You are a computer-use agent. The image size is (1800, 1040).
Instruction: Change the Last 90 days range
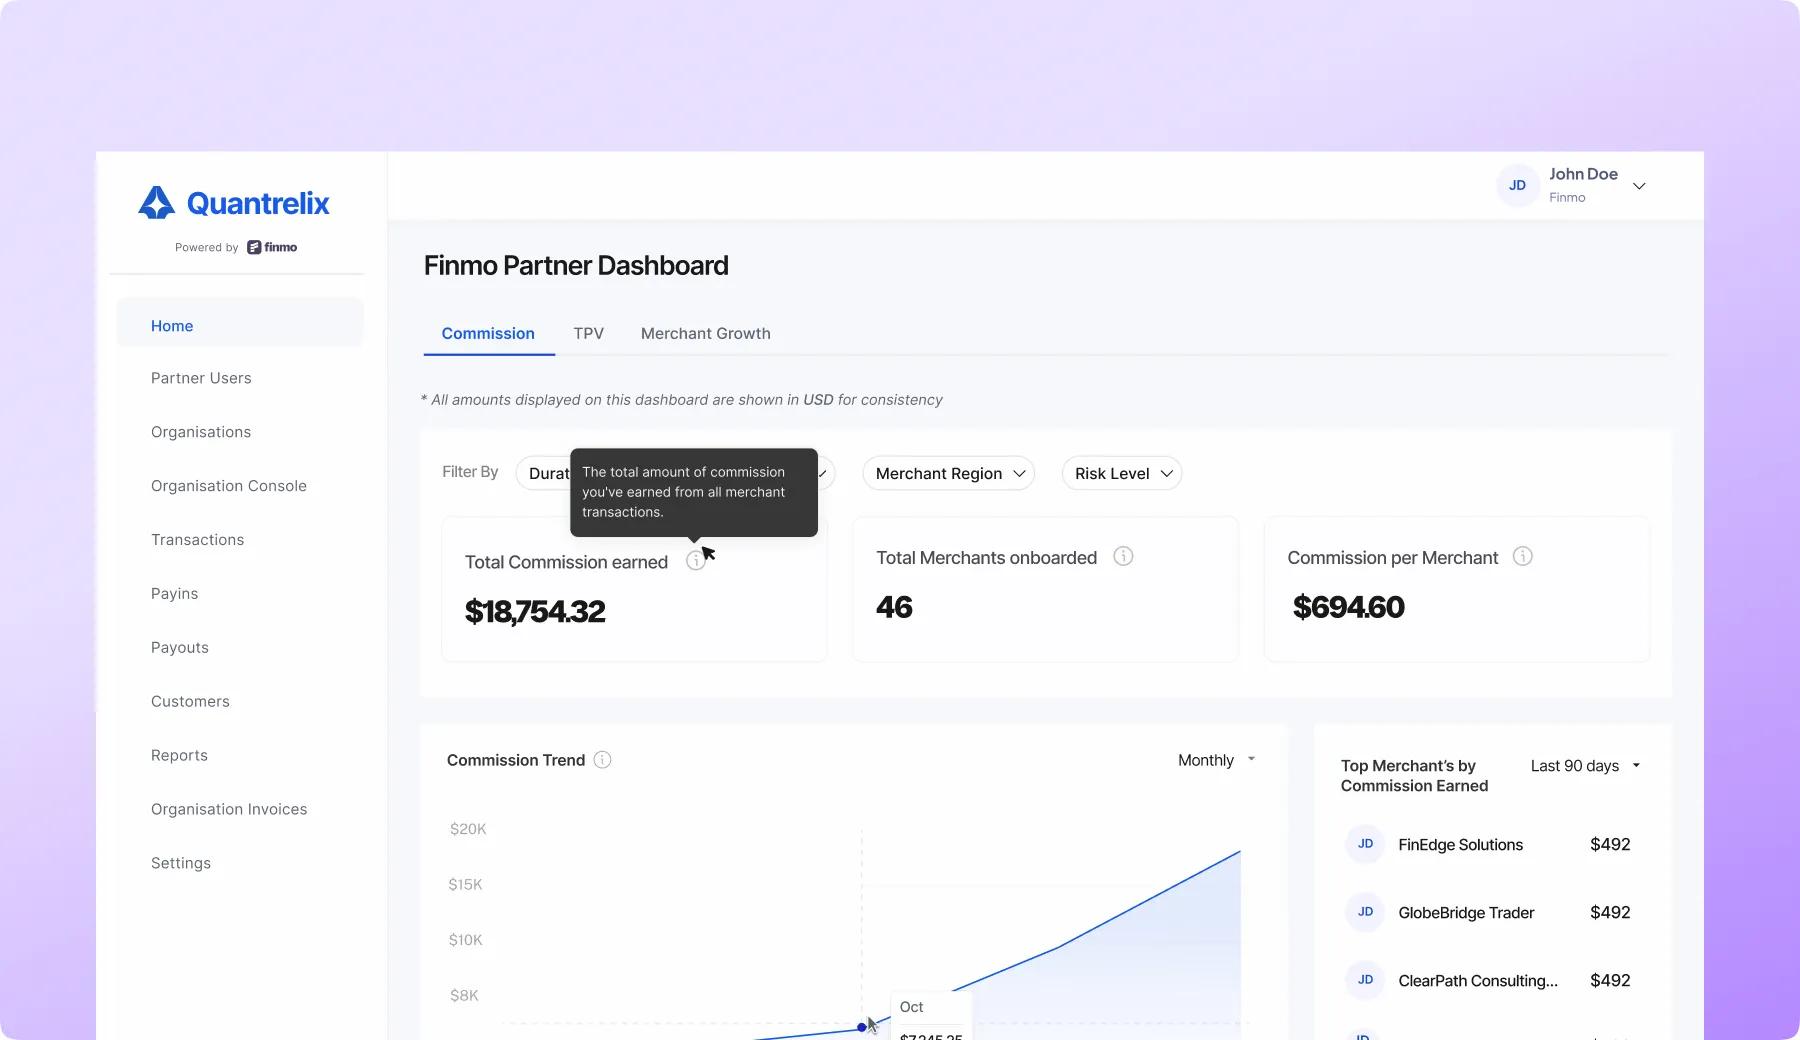pyautogui.click(x=1585, y=766)
